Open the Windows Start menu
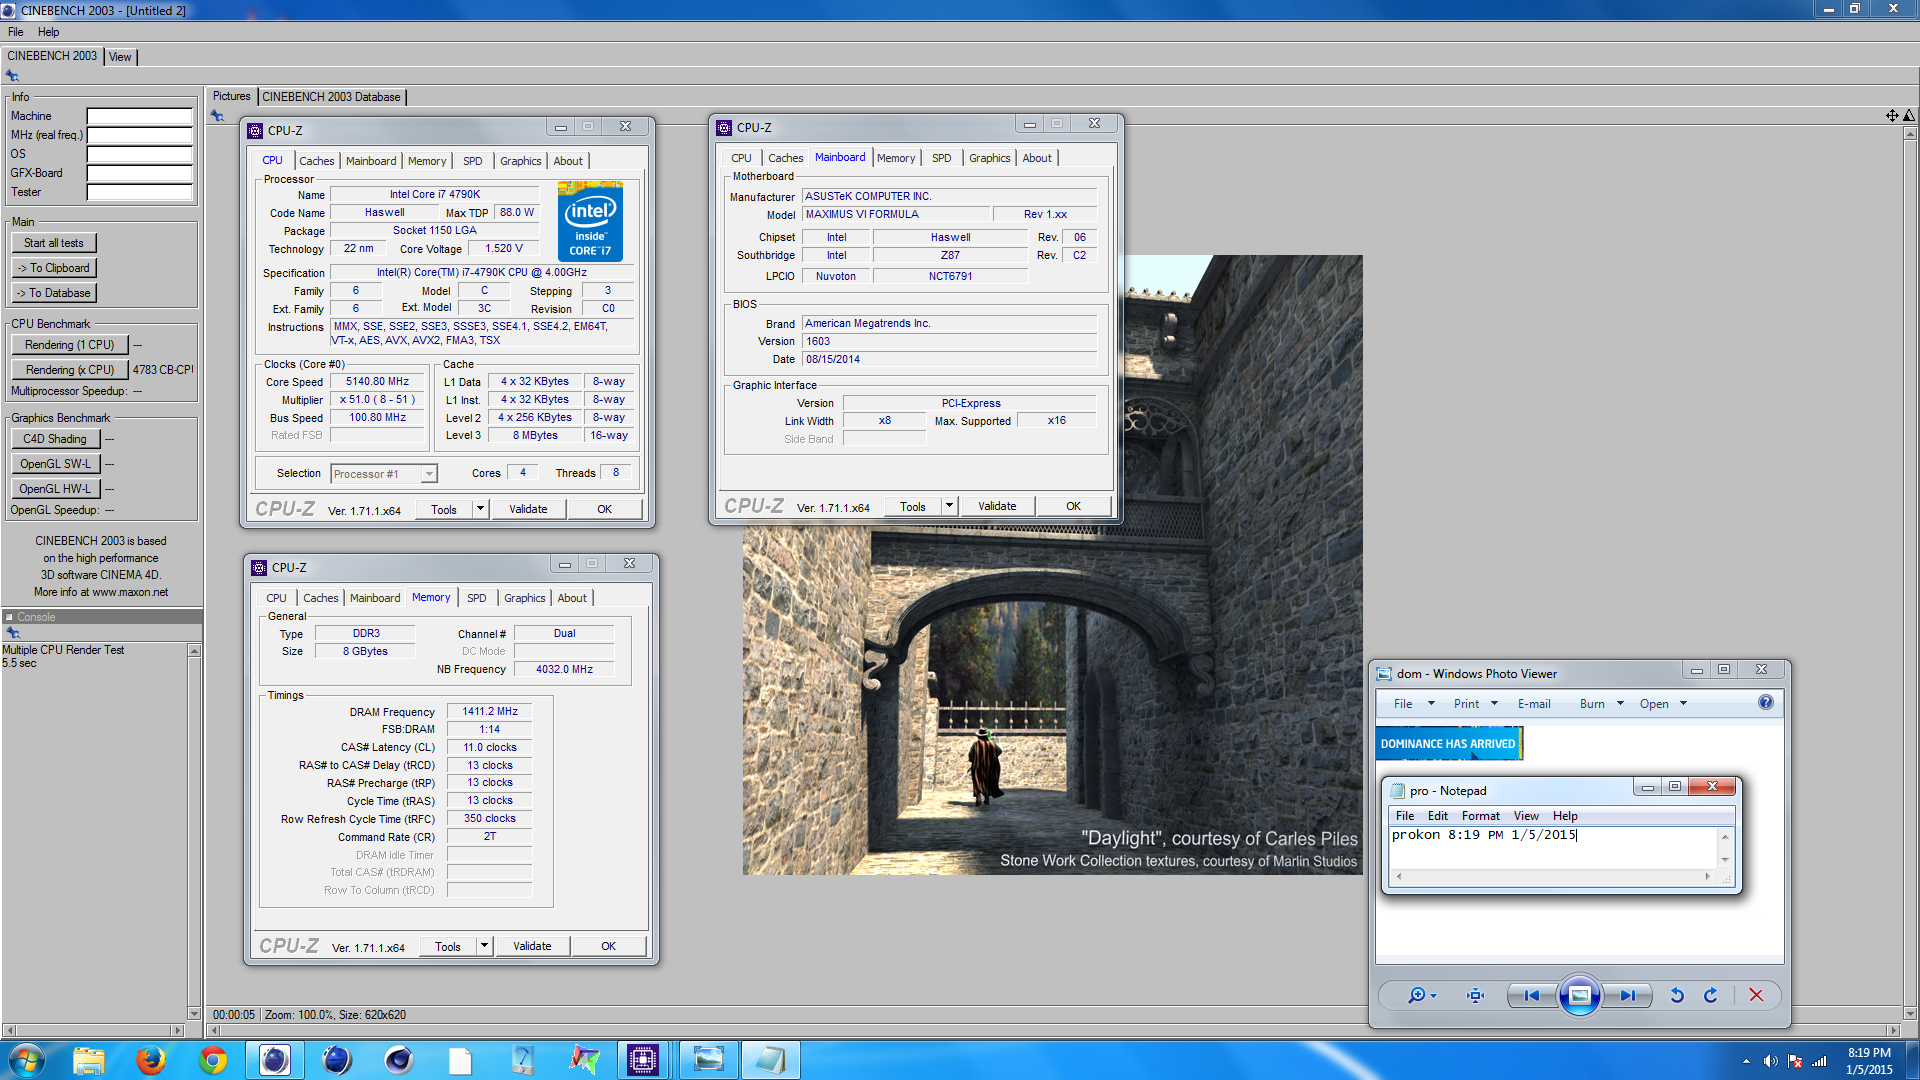Screen dimensions: 1920x1080 (26, 1060)
